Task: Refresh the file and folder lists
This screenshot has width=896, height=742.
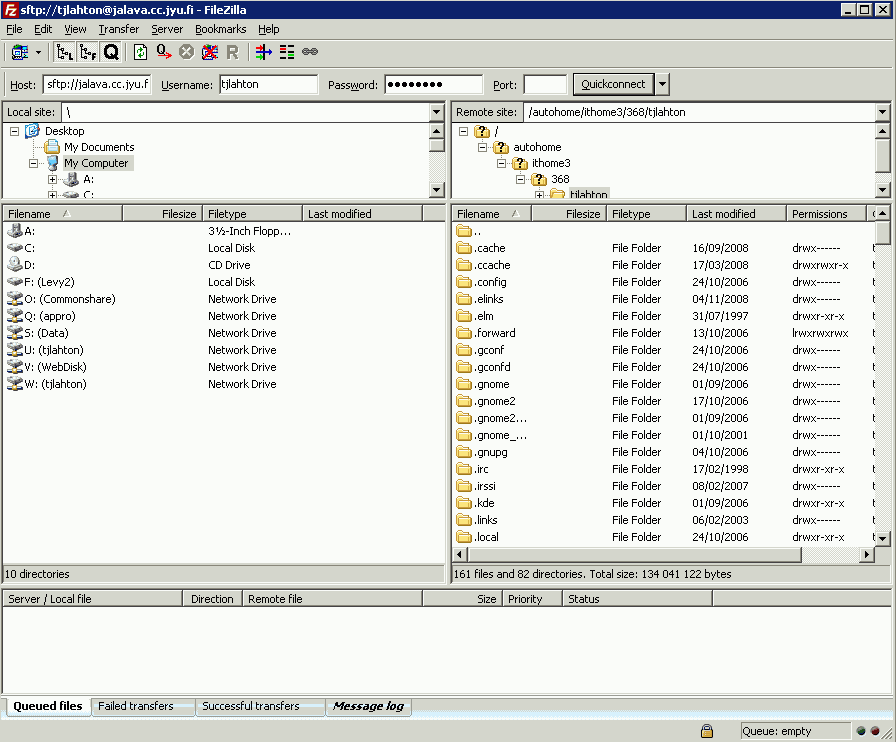Action: (x=140, y=53)
